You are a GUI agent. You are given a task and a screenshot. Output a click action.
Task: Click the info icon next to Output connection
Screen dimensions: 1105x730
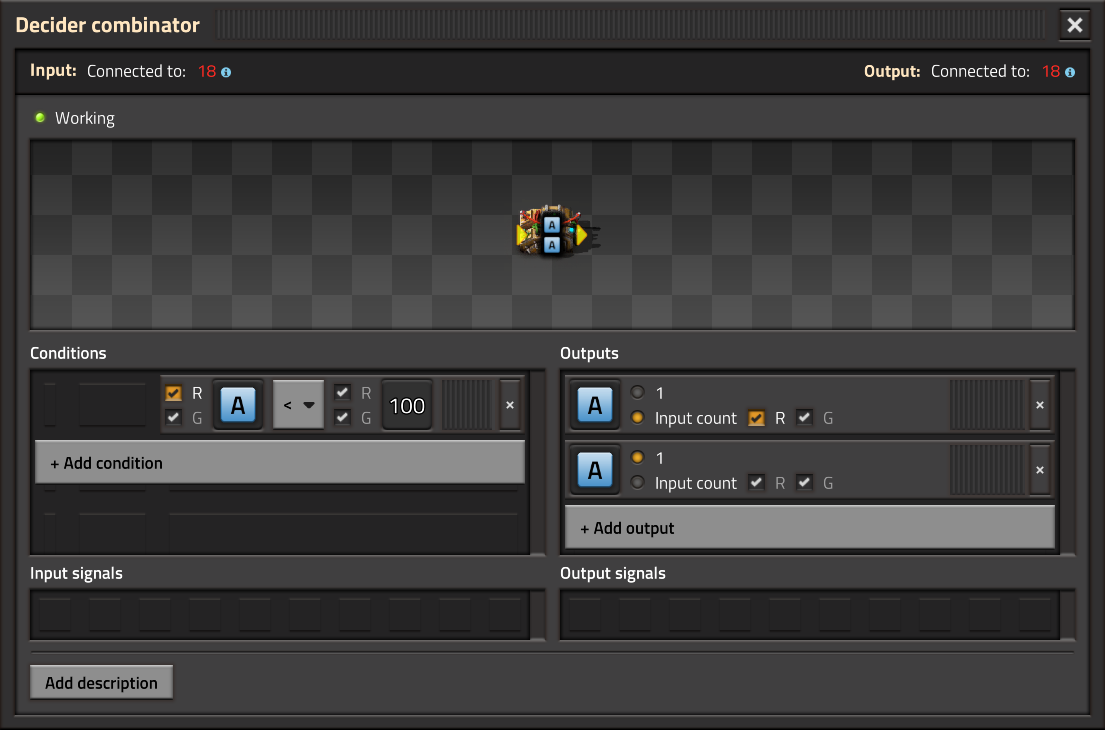point(1070,73)
